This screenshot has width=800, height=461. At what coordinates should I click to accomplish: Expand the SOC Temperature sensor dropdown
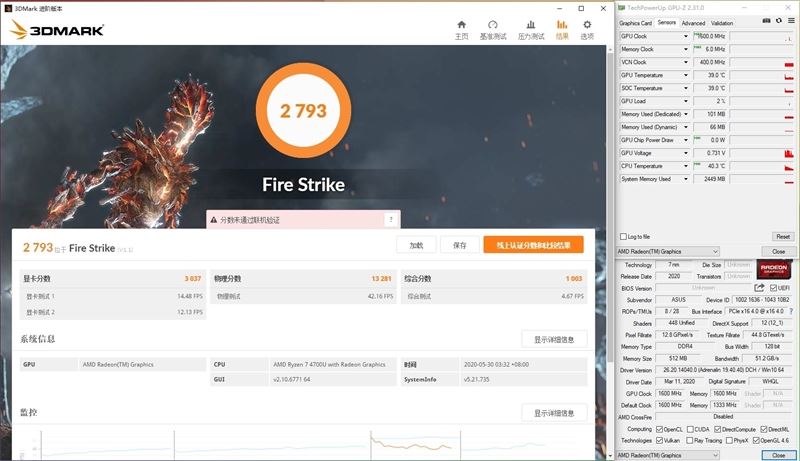point(686,88)
